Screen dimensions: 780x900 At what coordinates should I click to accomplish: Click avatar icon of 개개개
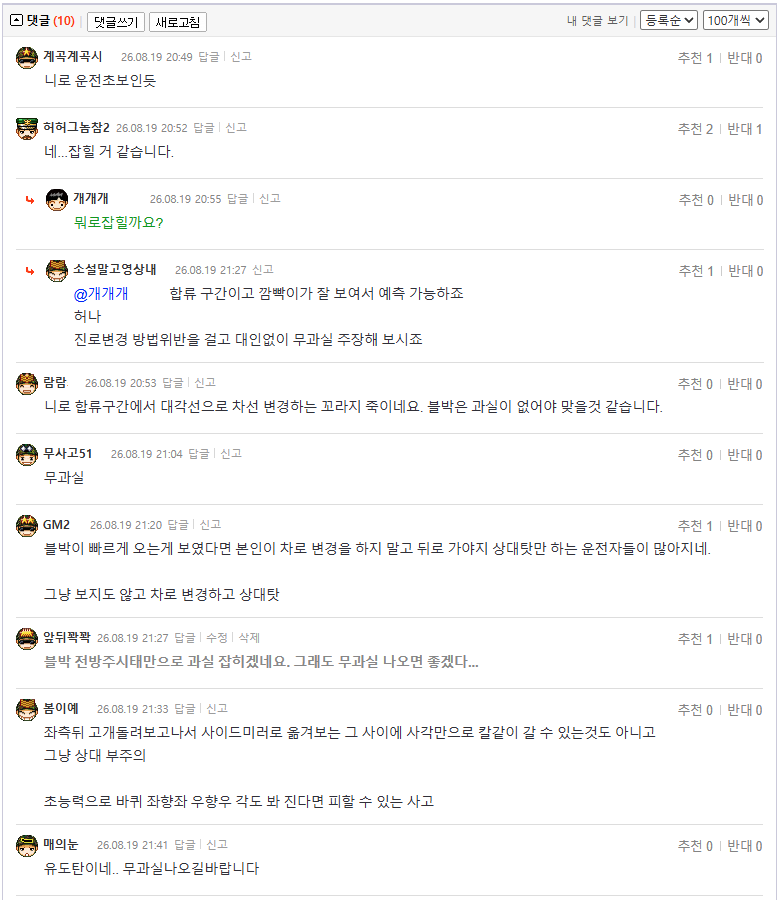[56, 200]
